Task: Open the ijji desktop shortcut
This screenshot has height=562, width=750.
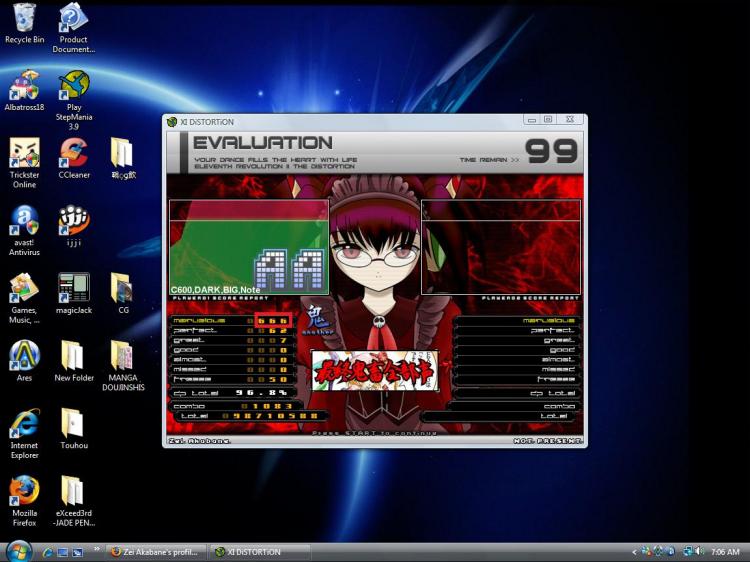Action: click(x=73, y=220)
